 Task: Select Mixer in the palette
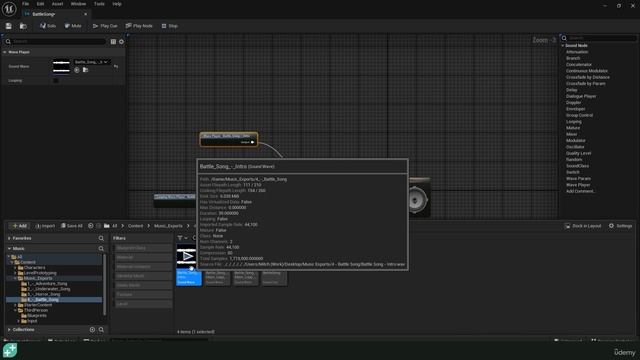571,134
